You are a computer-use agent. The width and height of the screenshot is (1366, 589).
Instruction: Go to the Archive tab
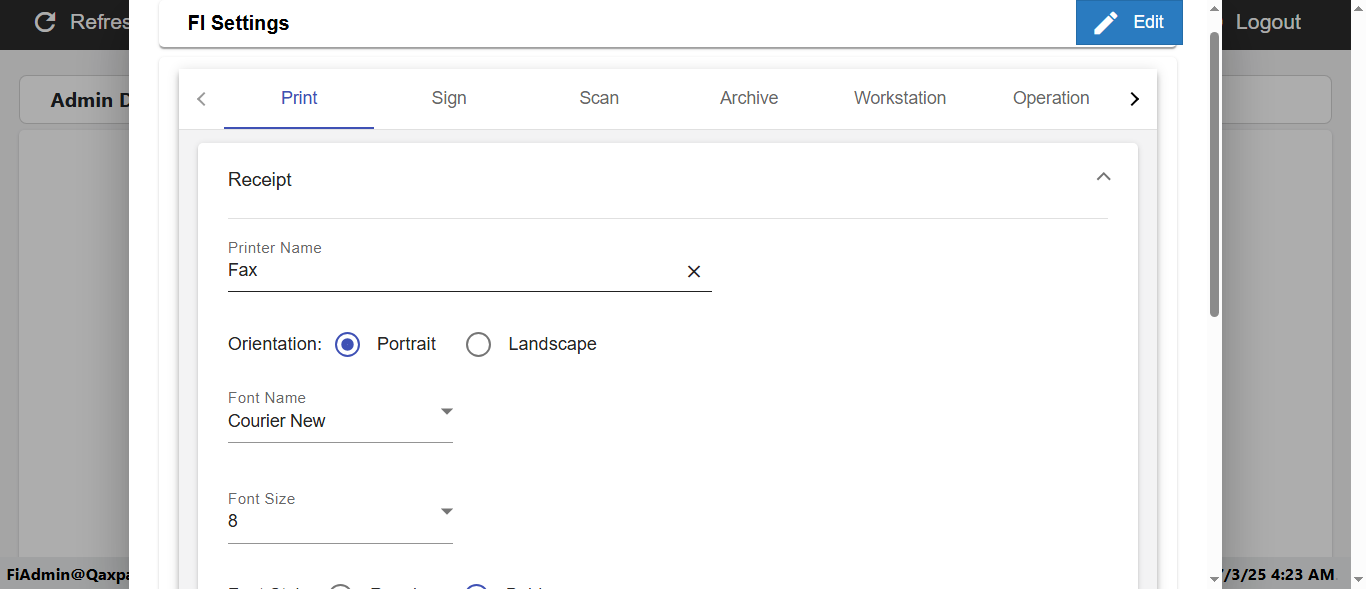749,98
